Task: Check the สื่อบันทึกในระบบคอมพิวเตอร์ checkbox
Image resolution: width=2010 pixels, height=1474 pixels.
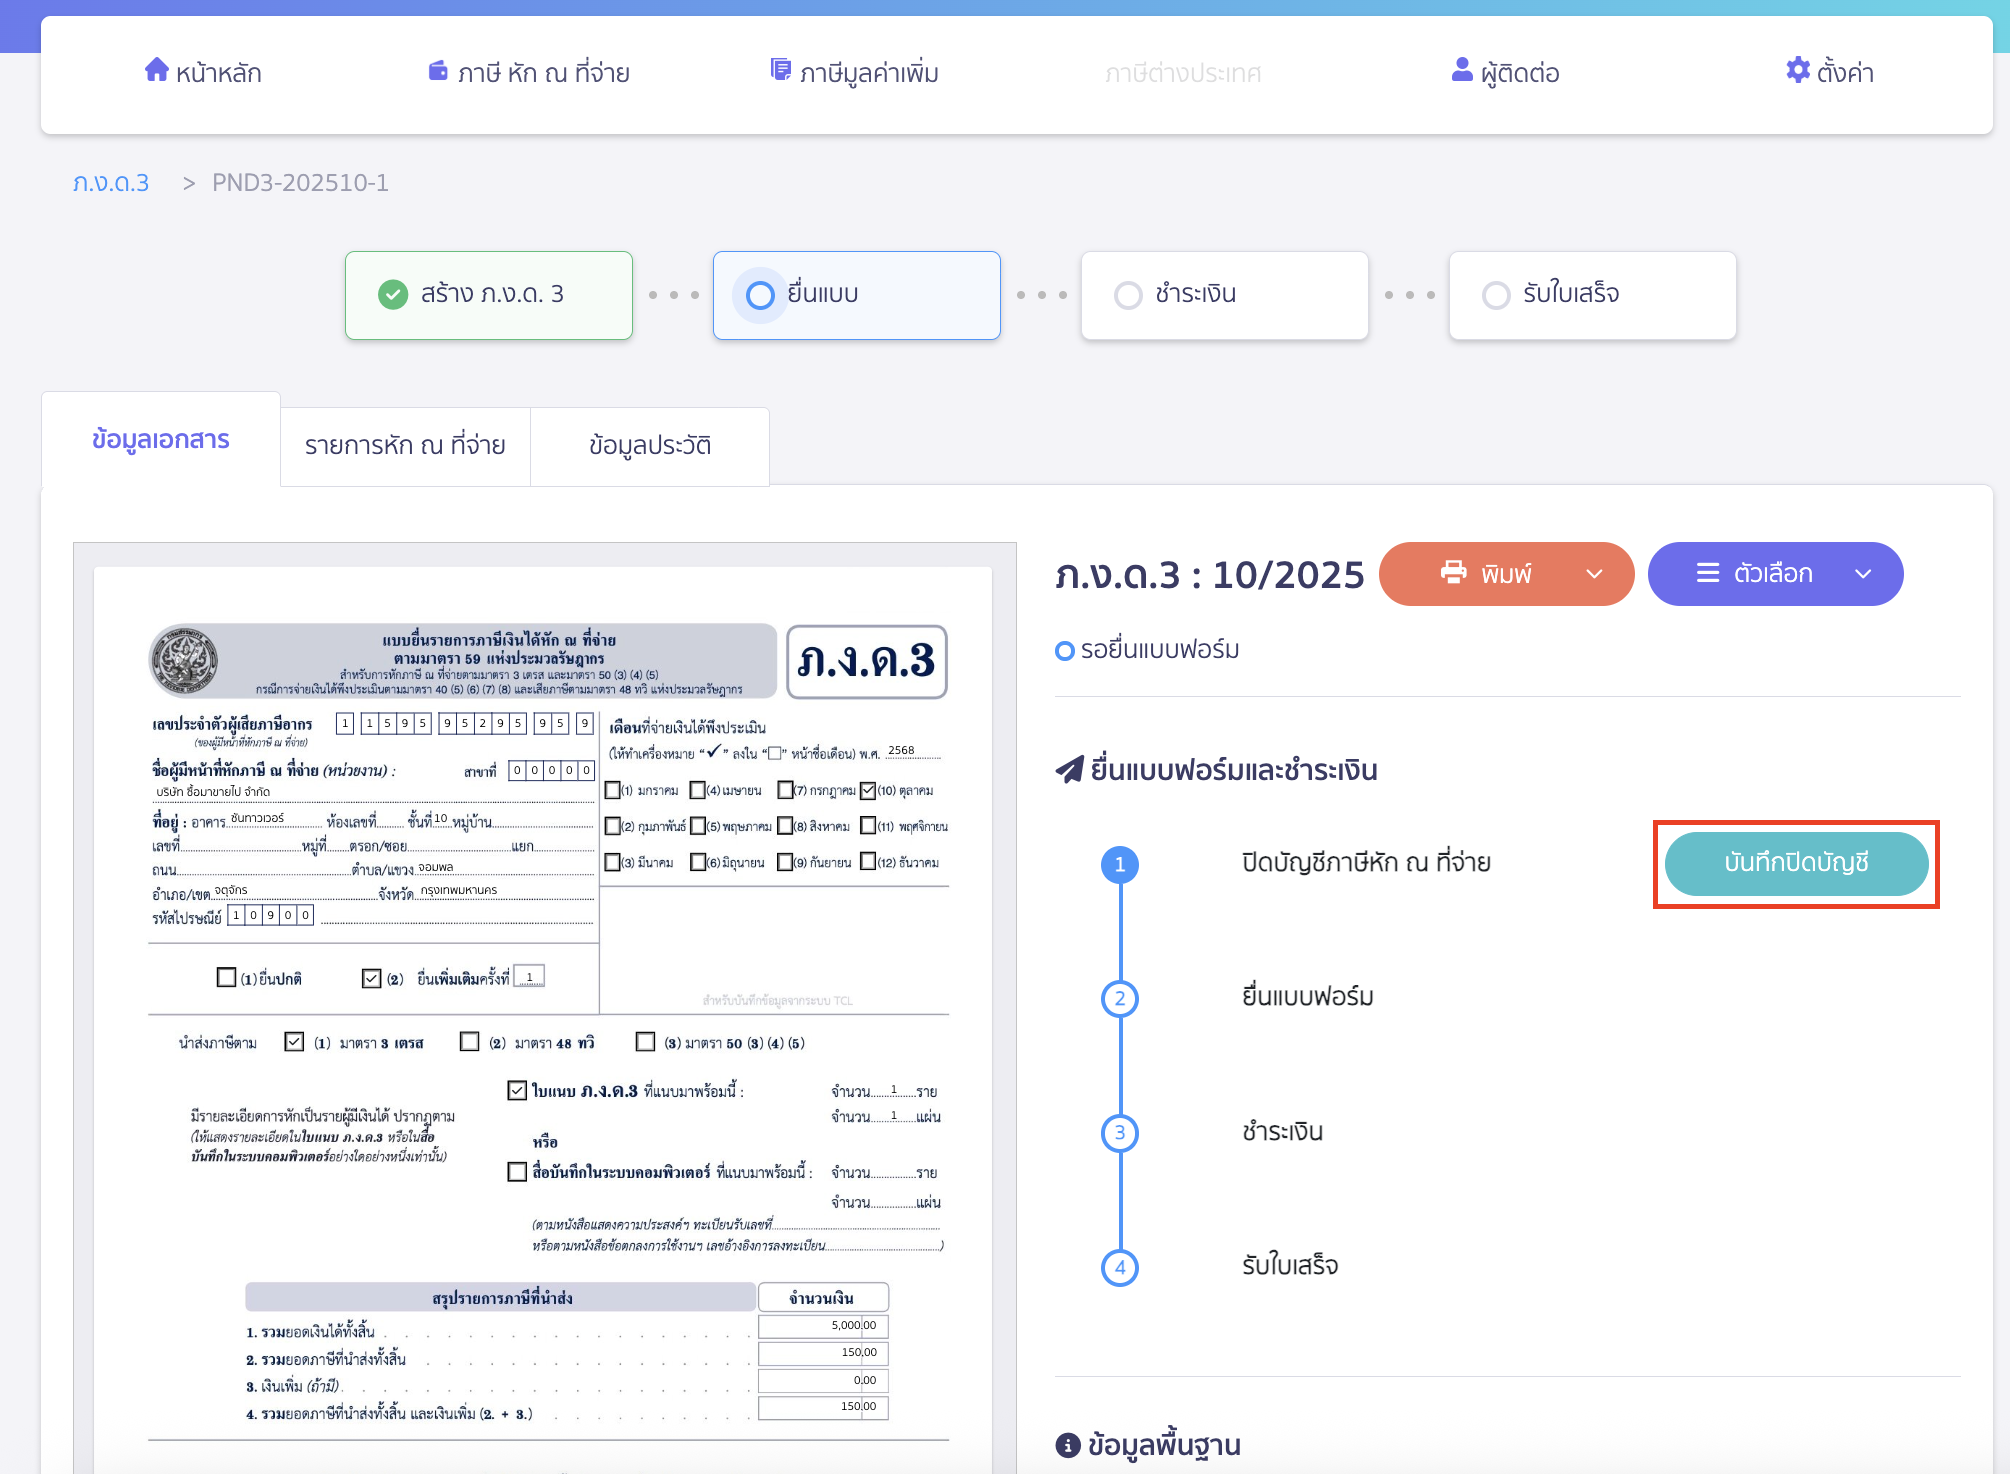Action: coord(517,1171)
